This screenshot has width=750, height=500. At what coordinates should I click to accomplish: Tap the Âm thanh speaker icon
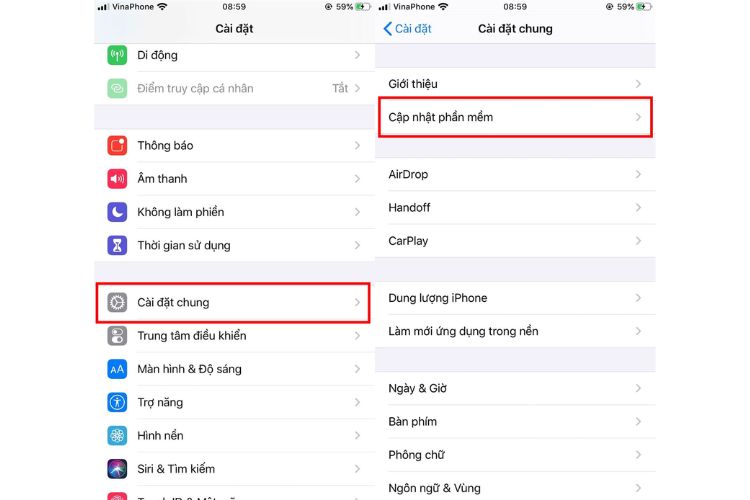117,179
